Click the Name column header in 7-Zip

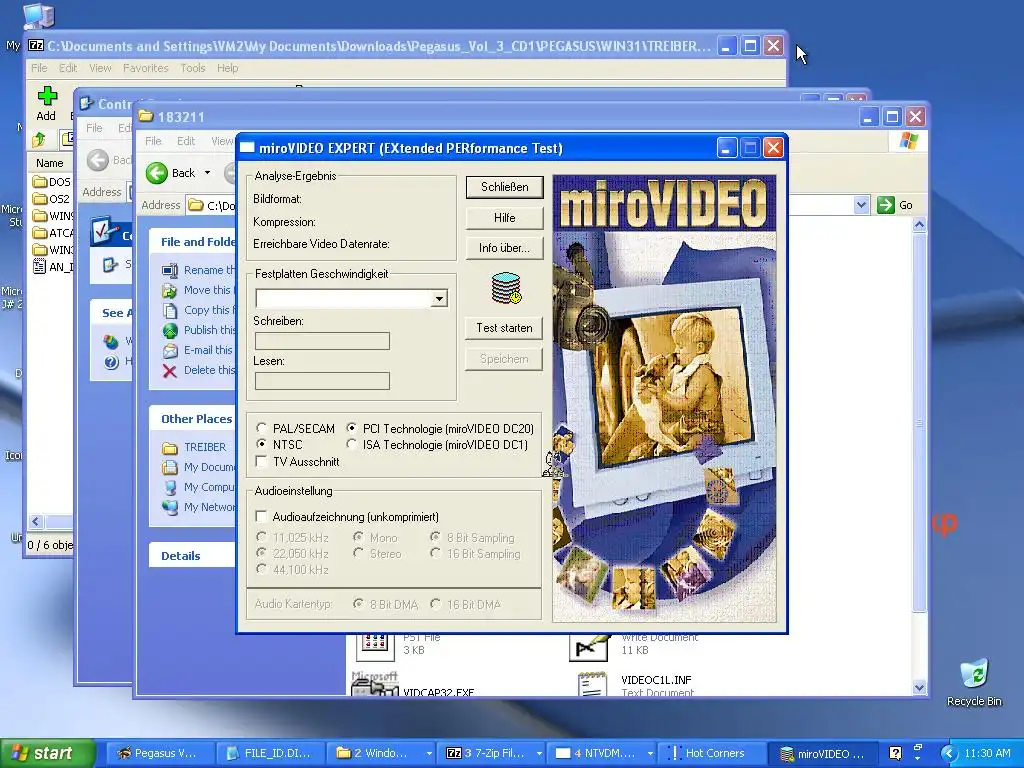(50, 163)
